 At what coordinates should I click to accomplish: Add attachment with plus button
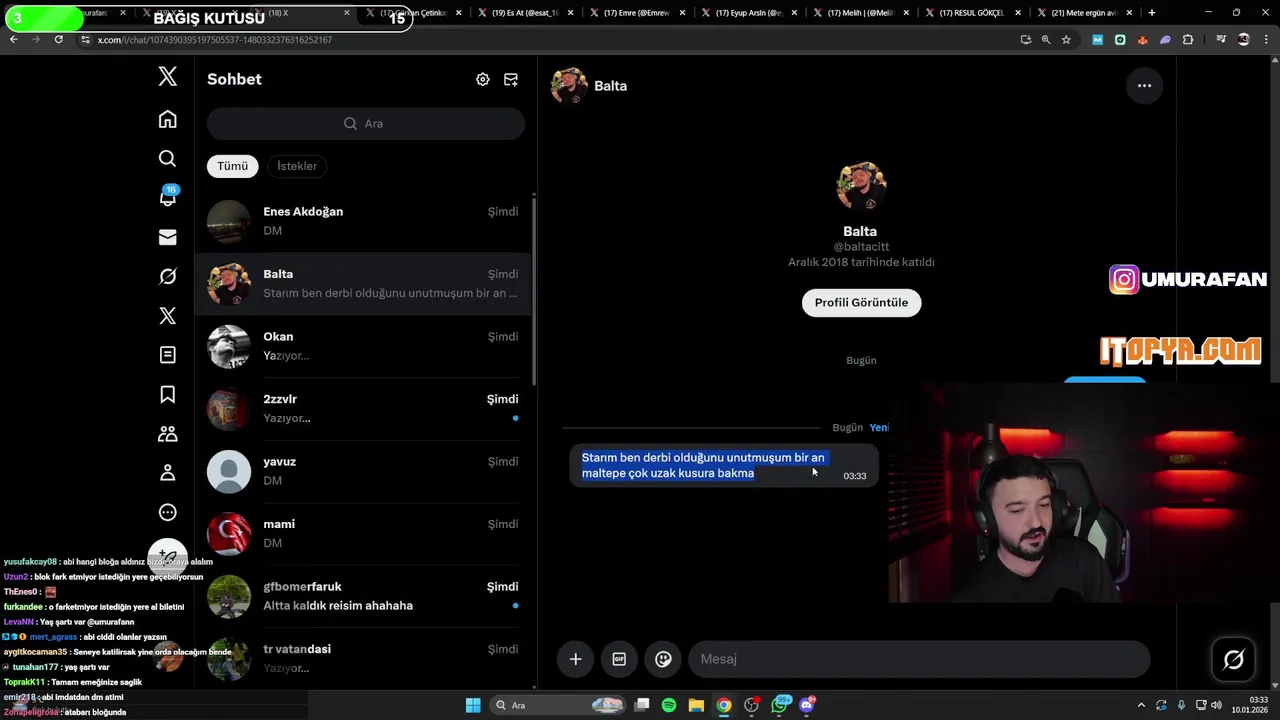575,659
